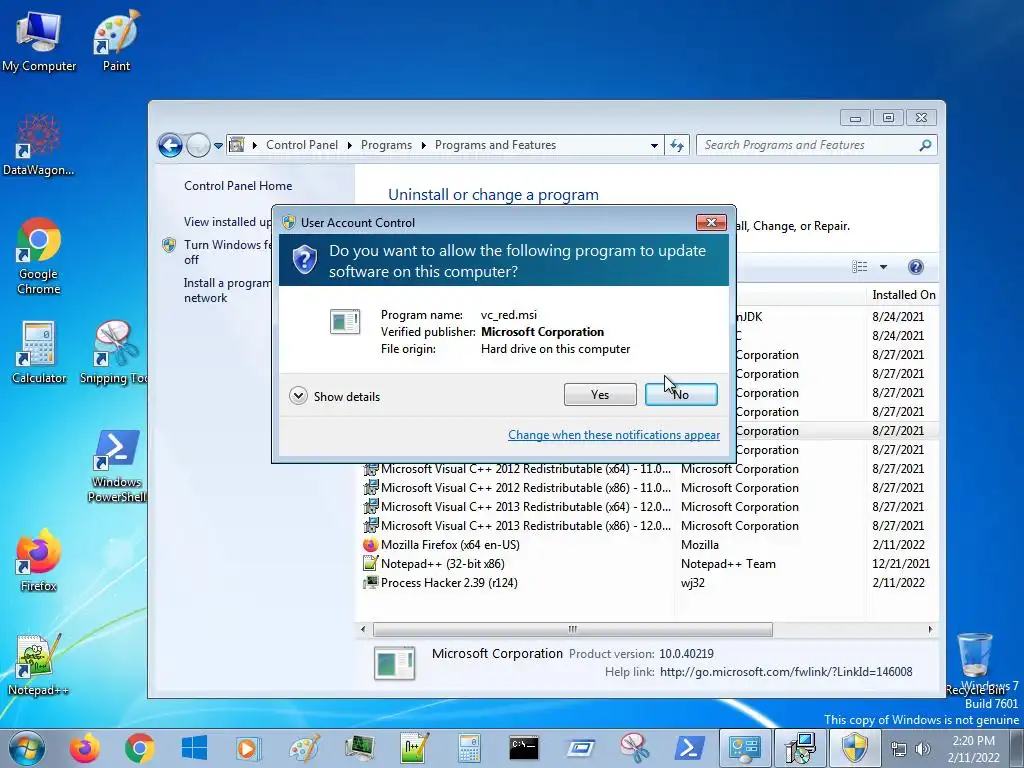Open Notepad++ desktop shortcut
This screenshot has height=768, width=1024.
click(x=38, y=665)
